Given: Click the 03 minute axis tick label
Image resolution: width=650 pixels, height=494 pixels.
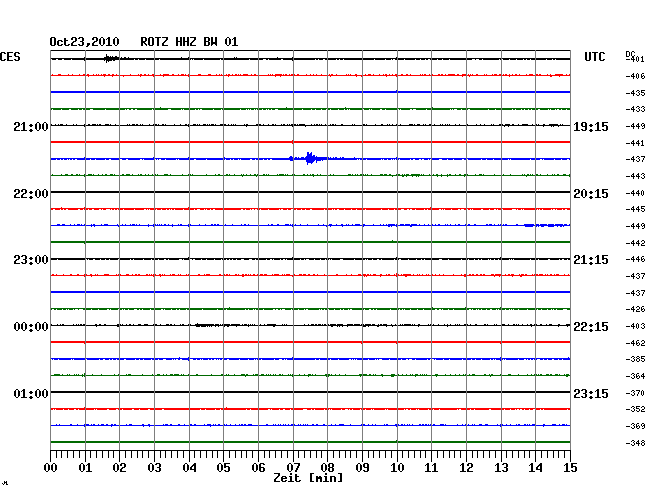Looking at the screenshot, I should coord(154,468).
